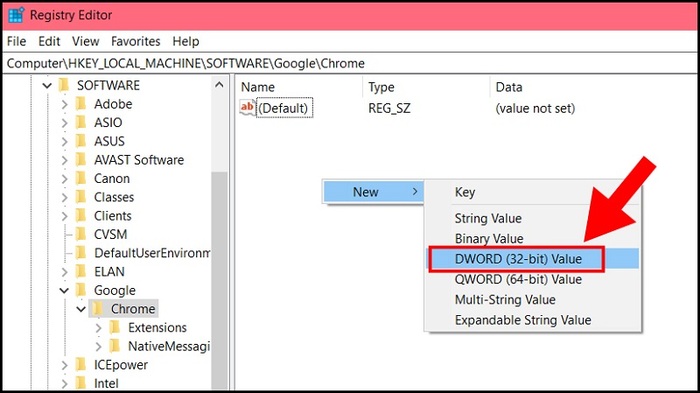The image size is (700, 393).
Task: Click the Canon folder icon
Action: coord(81,178)
